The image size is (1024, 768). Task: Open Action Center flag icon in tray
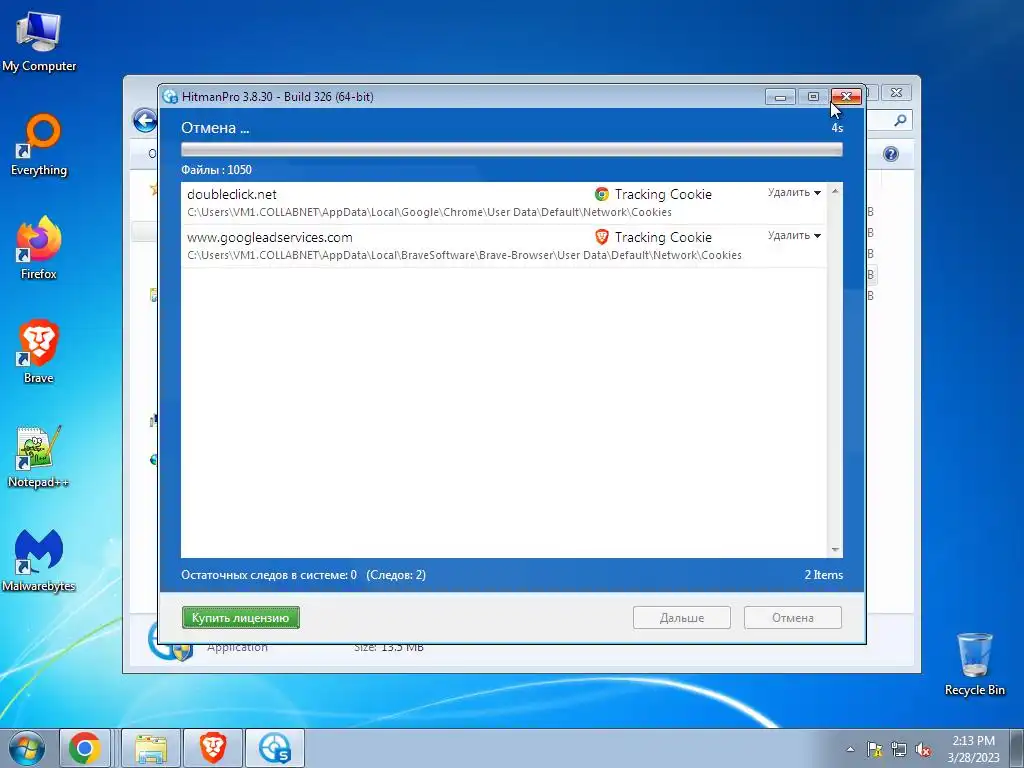[x=874, y=749]
